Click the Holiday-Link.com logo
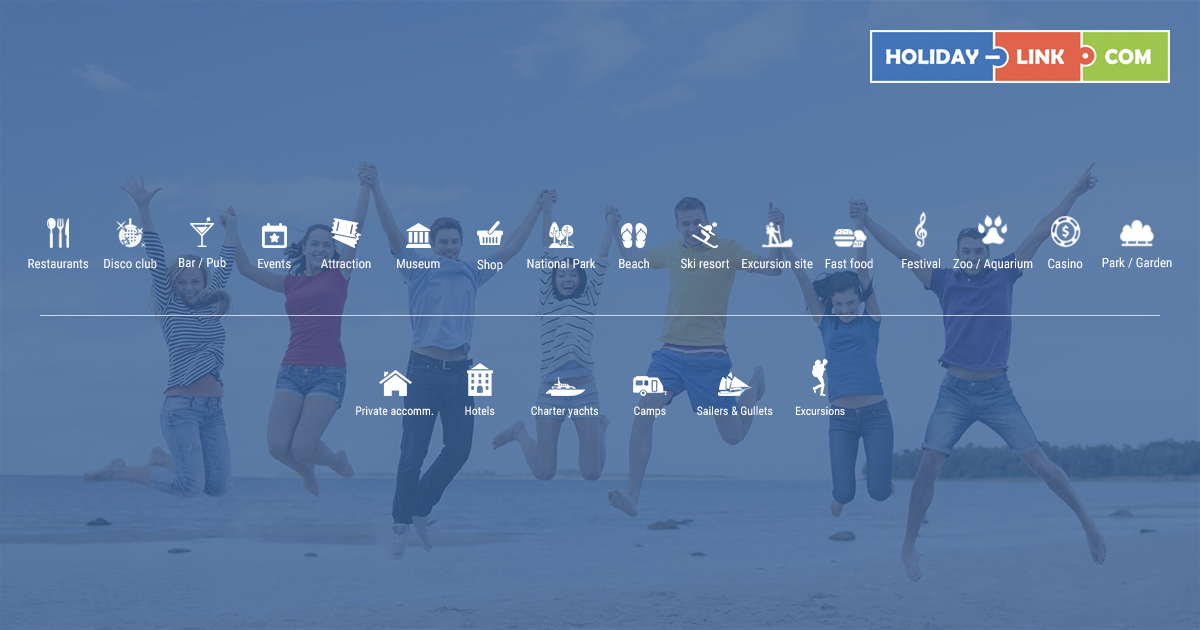The image size is (1200, 630). point(1020,56)
